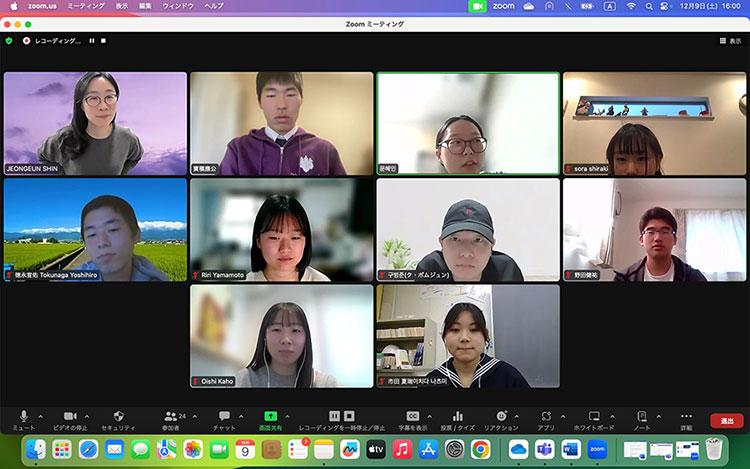Mute the microphone in Zoom toolbar
The image size is (750, 469).
24,416
